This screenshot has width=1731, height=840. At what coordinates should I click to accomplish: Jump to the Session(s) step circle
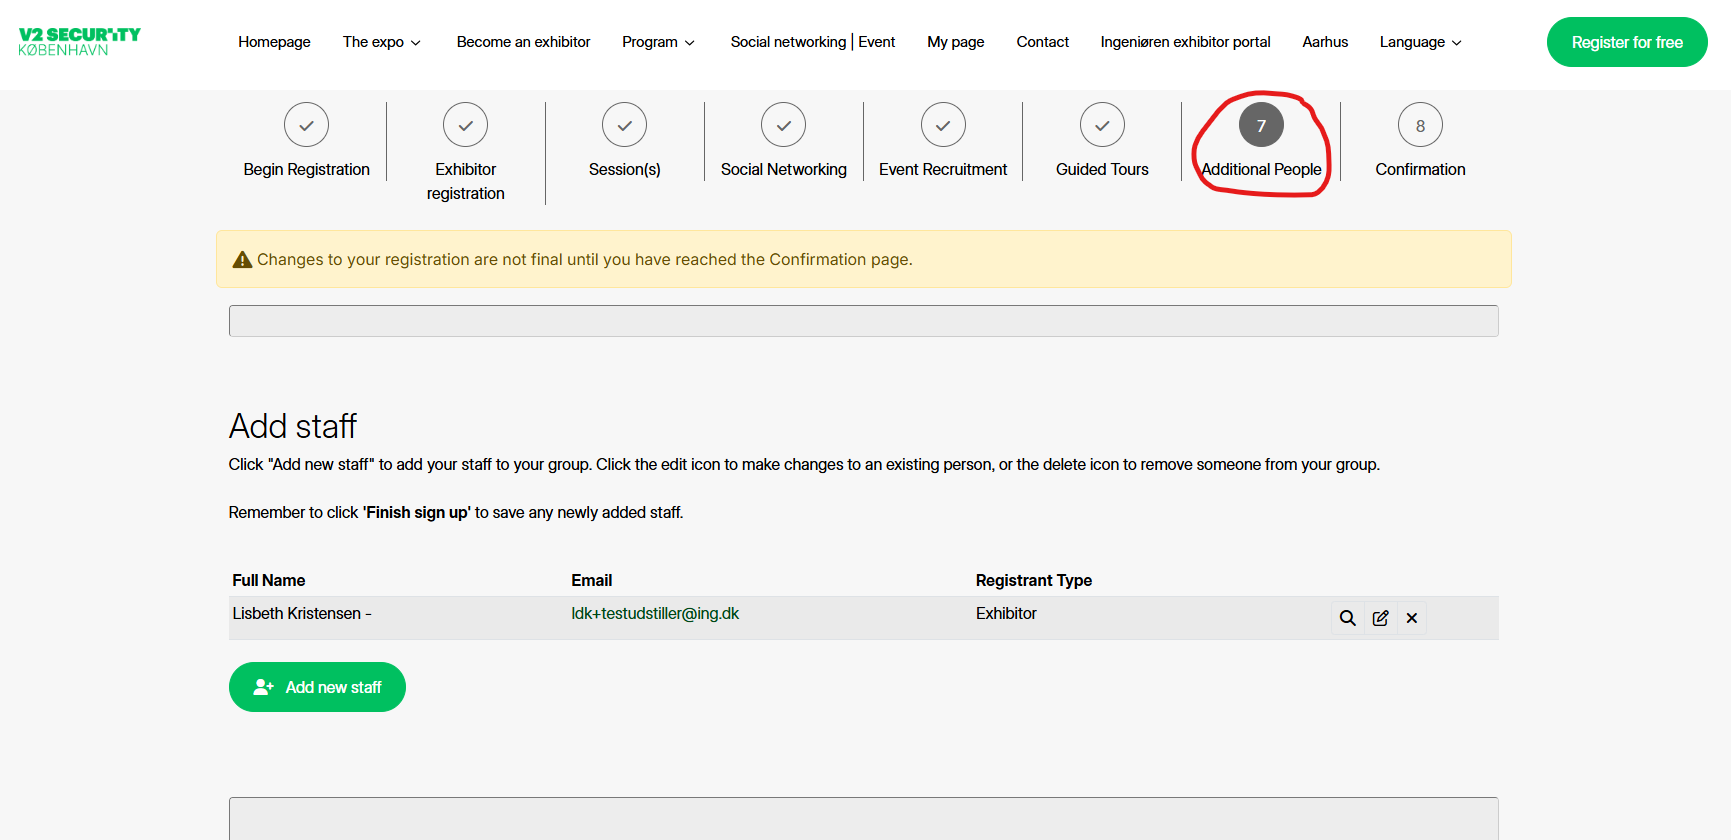click(624, 125)
